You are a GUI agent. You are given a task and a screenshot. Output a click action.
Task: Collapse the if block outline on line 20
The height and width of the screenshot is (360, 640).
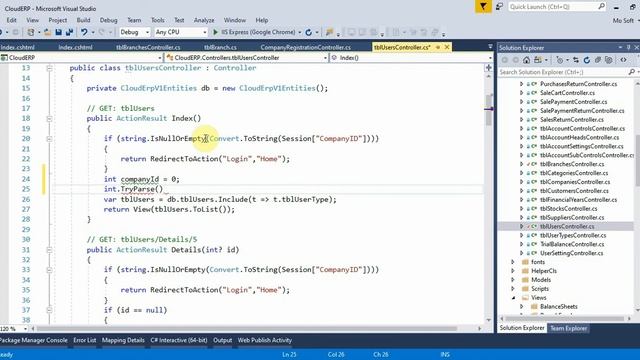pyautogui.click(x=49, y=139)
